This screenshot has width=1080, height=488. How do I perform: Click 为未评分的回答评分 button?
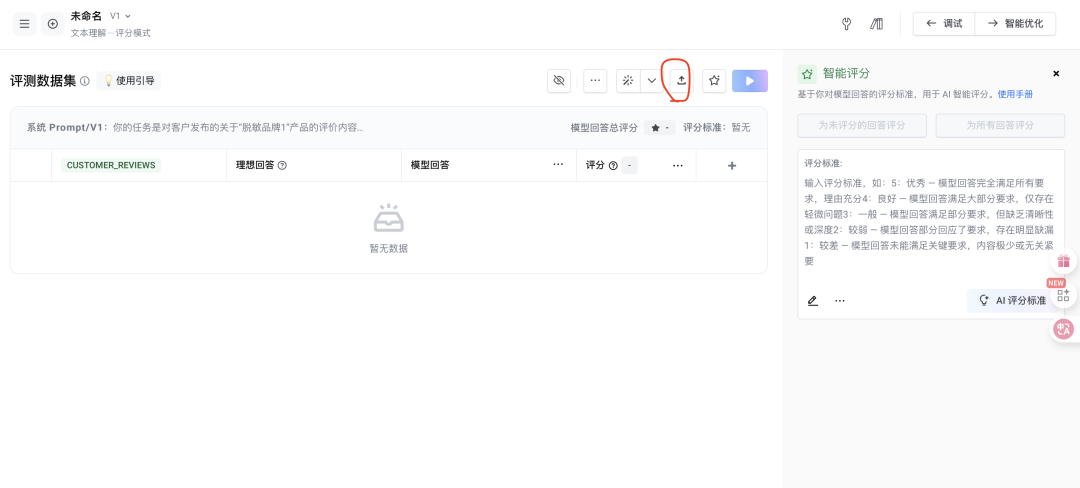coord(862,126)
